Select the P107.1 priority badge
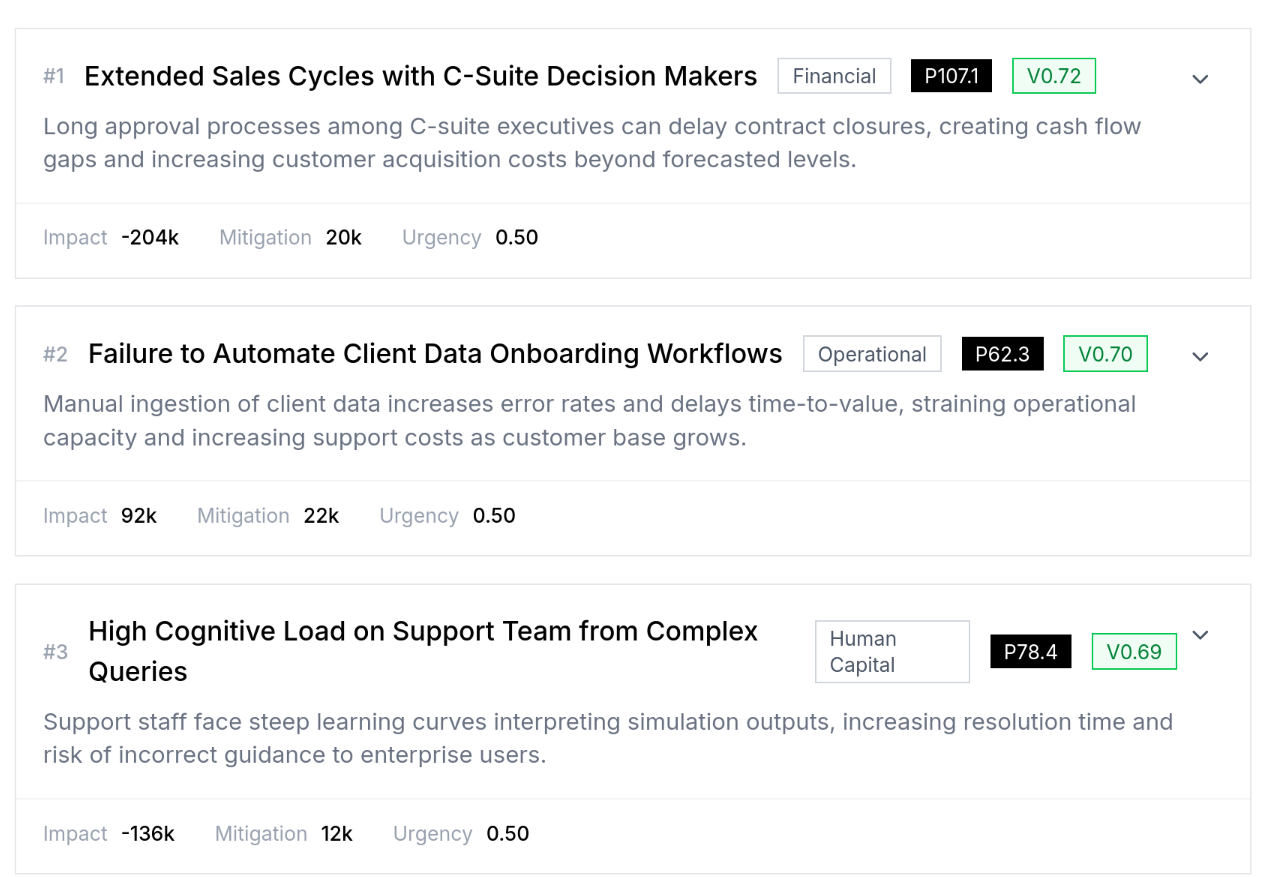This screenshot has height=877, width=1261. [951, 76]
